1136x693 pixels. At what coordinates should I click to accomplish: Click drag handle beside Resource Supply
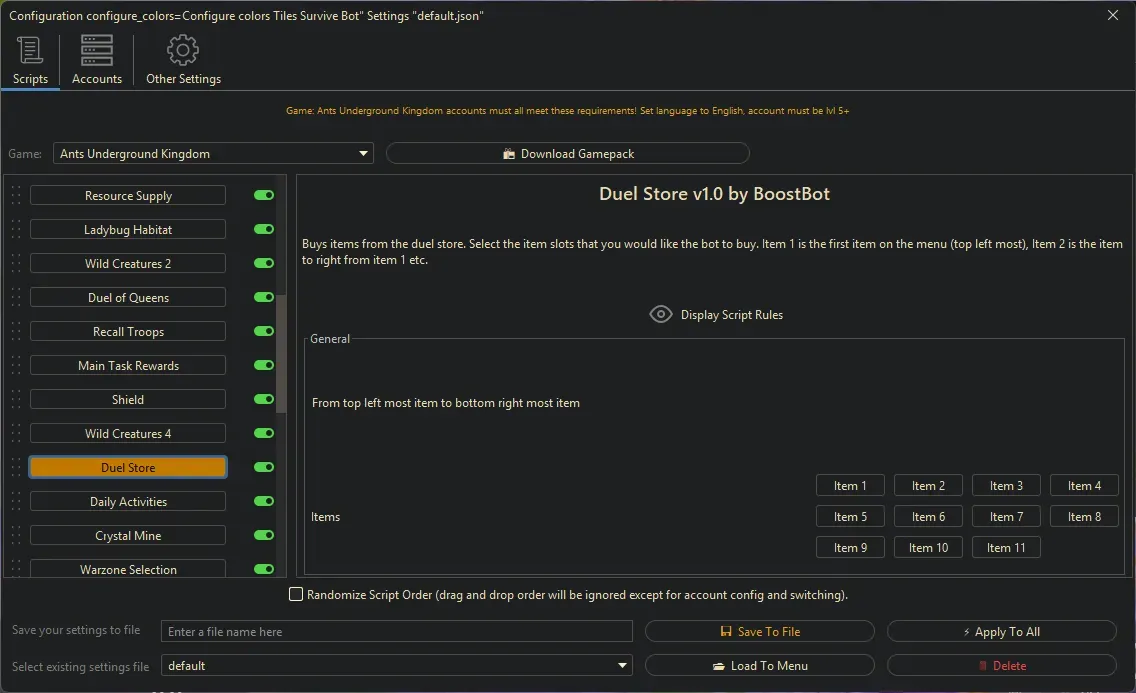(x=15, y=196)
